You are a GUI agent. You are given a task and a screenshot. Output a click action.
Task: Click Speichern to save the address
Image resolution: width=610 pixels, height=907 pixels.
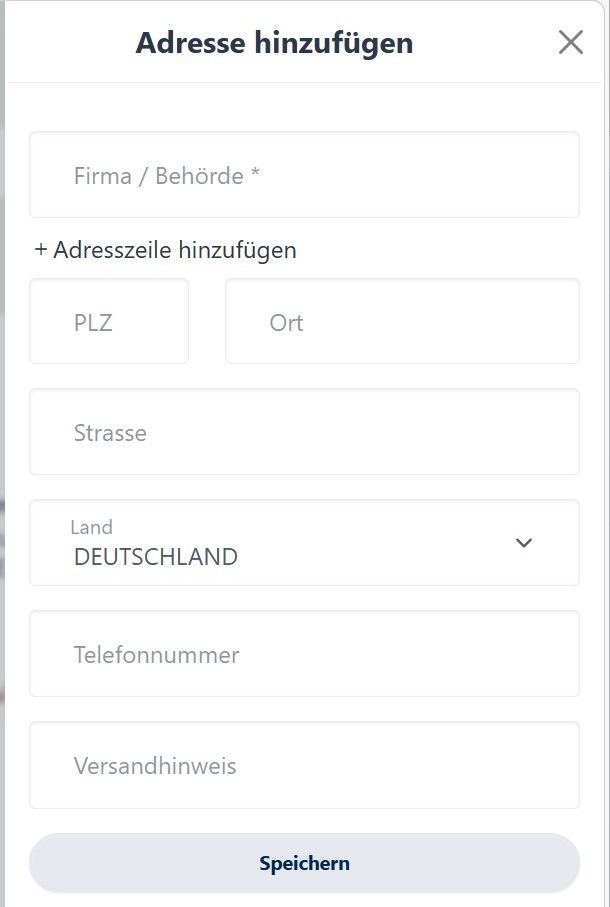click(x=304, y=862)
